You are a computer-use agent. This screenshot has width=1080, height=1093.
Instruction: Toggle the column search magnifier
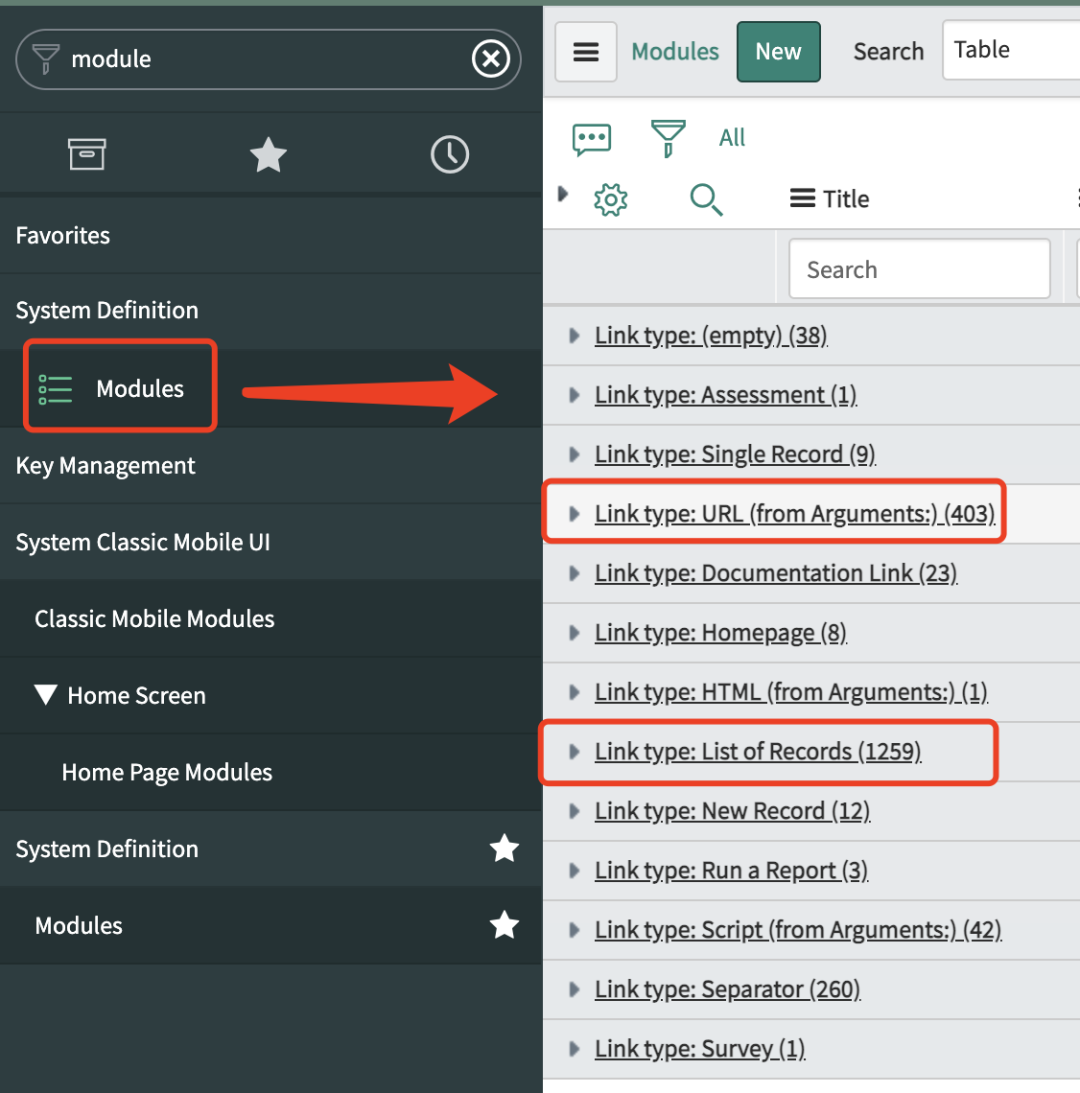(x=706, y=200)
